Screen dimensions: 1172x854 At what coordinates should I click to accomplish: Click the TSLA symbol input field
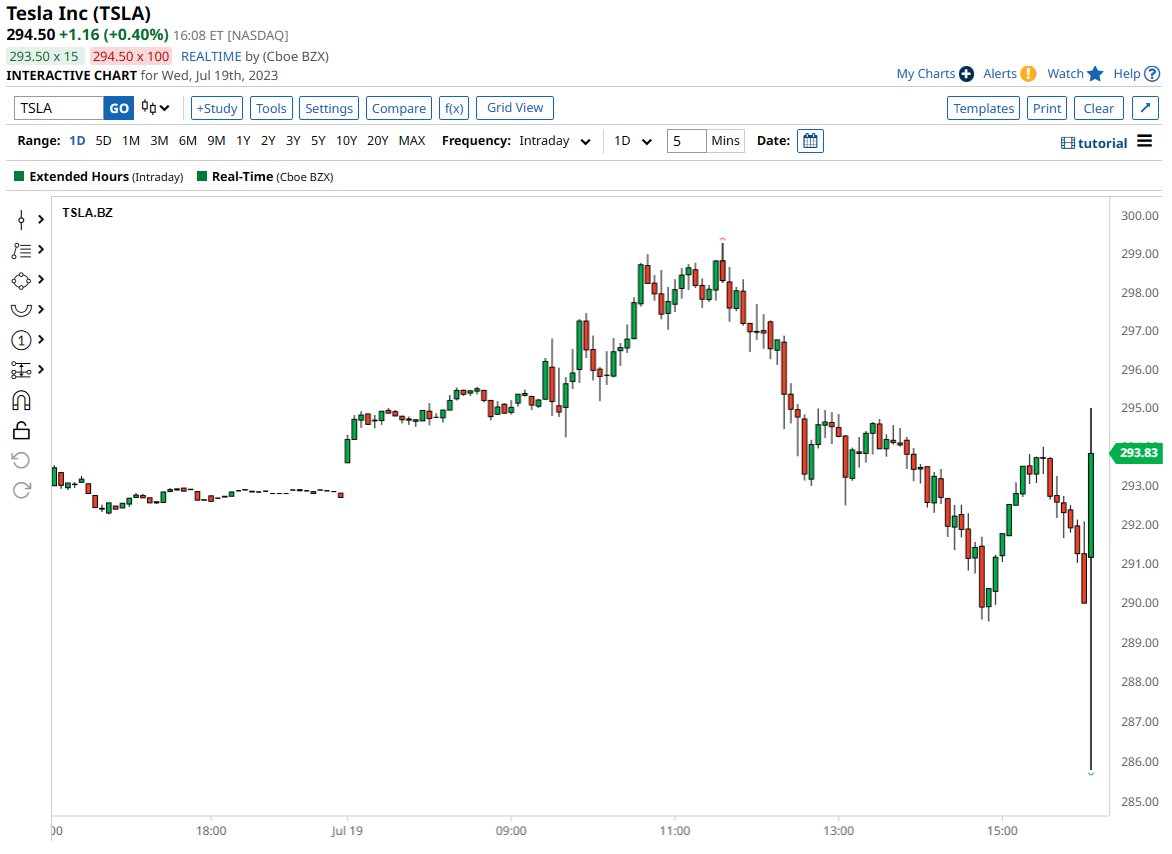(58, 108)
